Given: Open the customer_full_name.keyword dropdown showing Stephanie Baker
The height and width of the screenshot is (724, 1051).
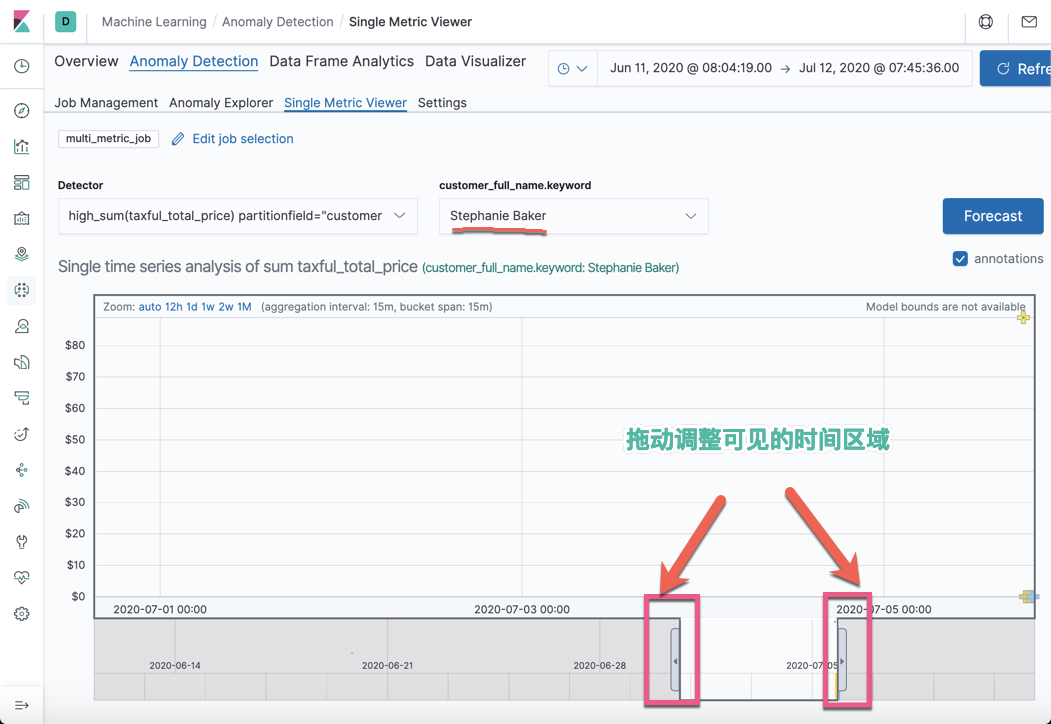Looking at the screenshot, I should coord(573,216).
